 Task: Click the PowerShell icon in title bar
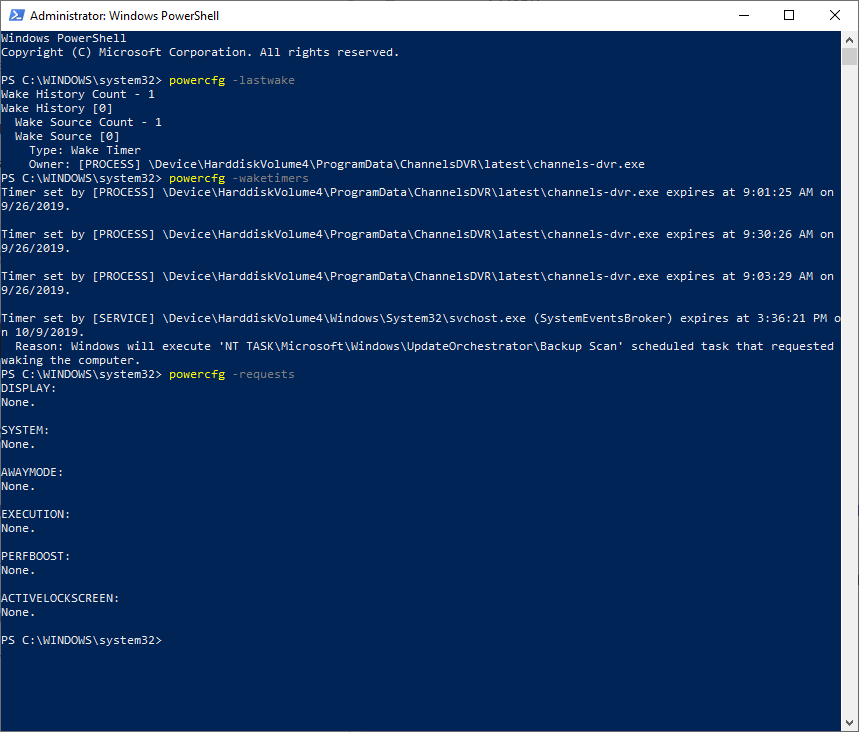click(15, 16)
